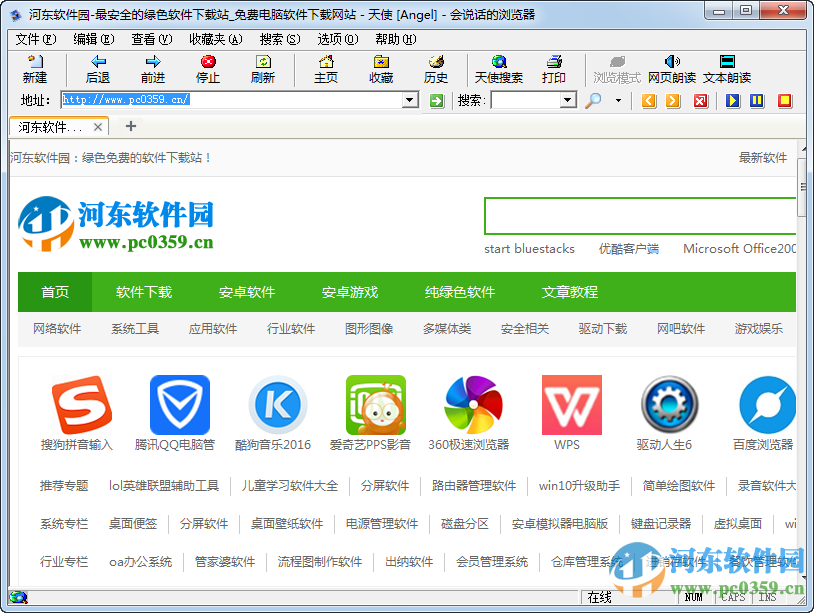Open the 文件 menu
The image size is (814, 613).
35,39
